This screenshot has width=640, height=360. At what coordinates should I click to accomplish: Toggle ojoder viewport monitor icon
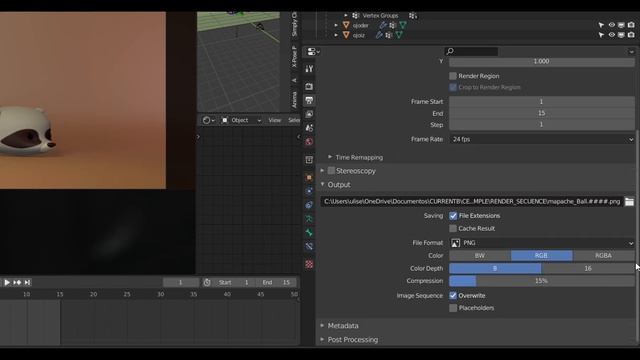[x=621, y=25]
